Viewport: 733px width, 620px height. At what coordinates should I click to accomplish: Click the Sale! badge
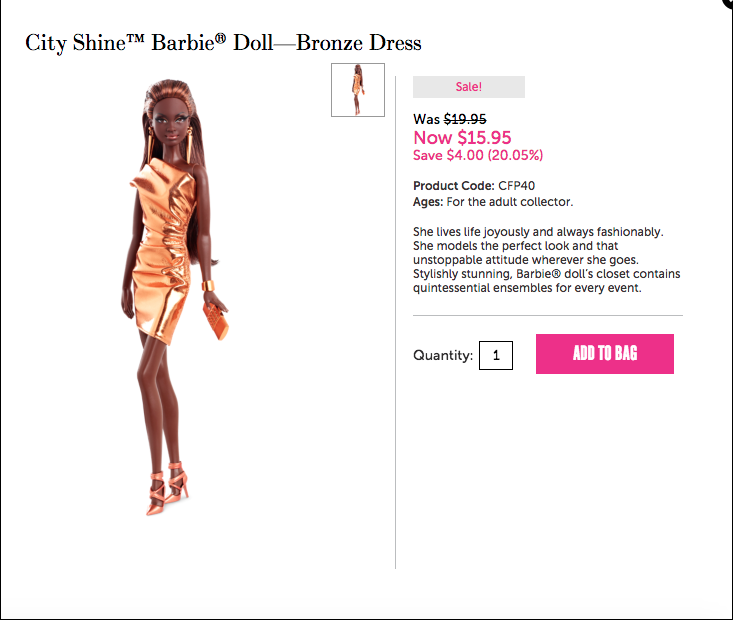click(x=468, y=87)
